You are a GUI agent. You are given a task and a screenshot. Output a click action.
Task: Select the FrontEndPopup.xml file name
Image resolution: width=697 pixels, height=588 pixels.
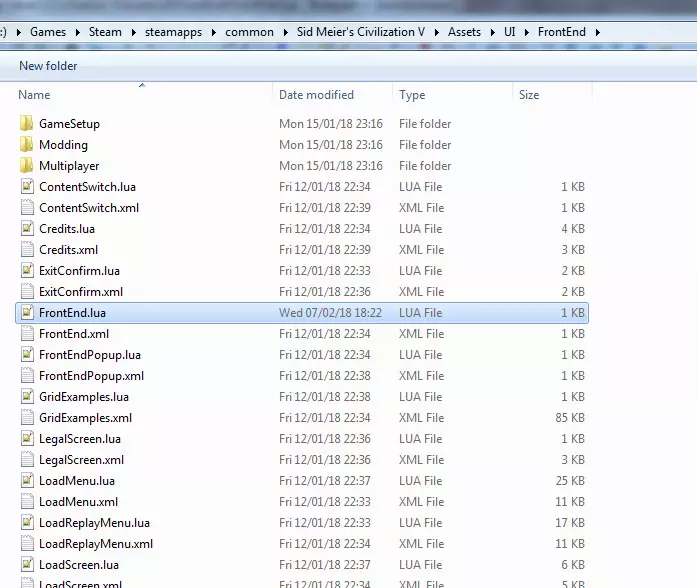pyautogui.click(x=92, y=376)
